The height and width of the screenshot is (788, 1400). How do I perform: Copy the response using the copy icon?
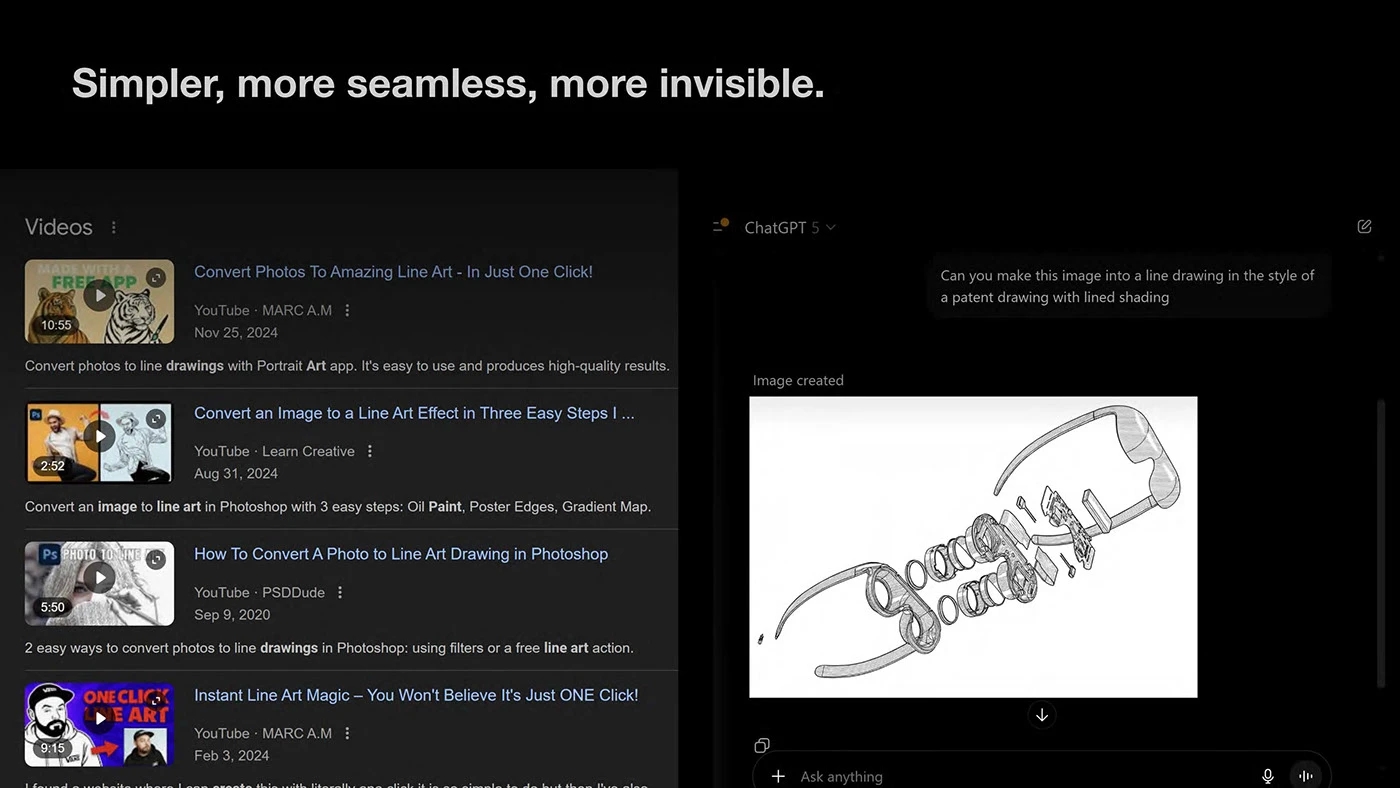(x=762, y=746)
